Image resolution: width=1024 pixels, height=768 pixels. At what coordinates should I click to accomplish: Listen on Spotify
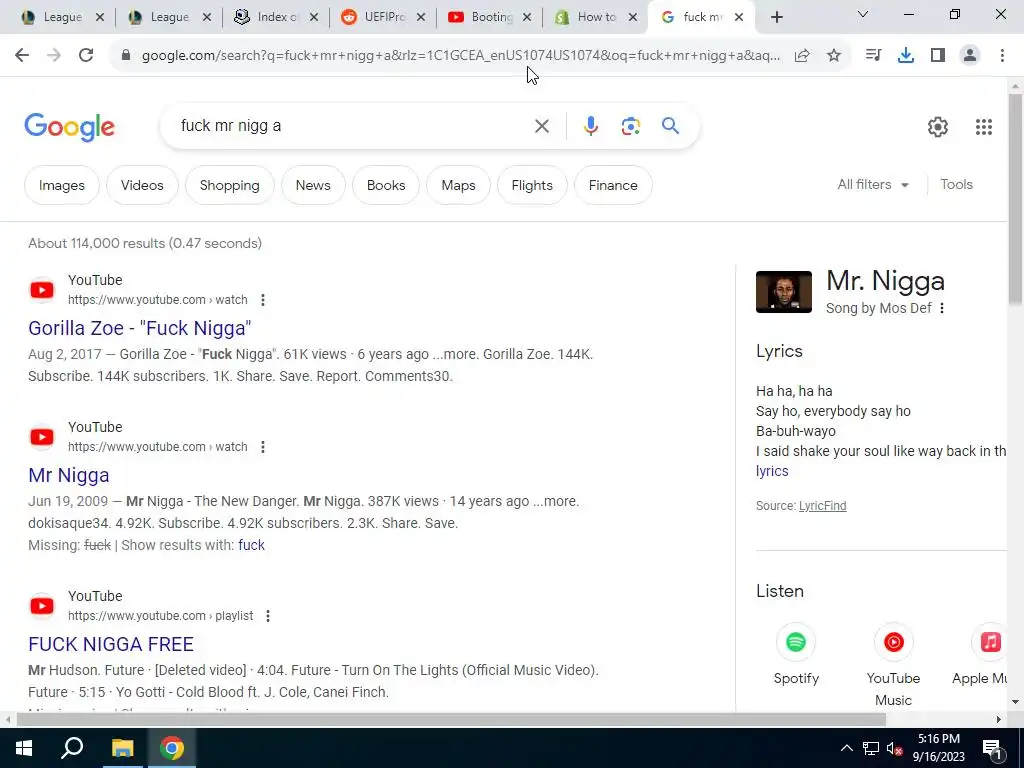click(795, 654)
